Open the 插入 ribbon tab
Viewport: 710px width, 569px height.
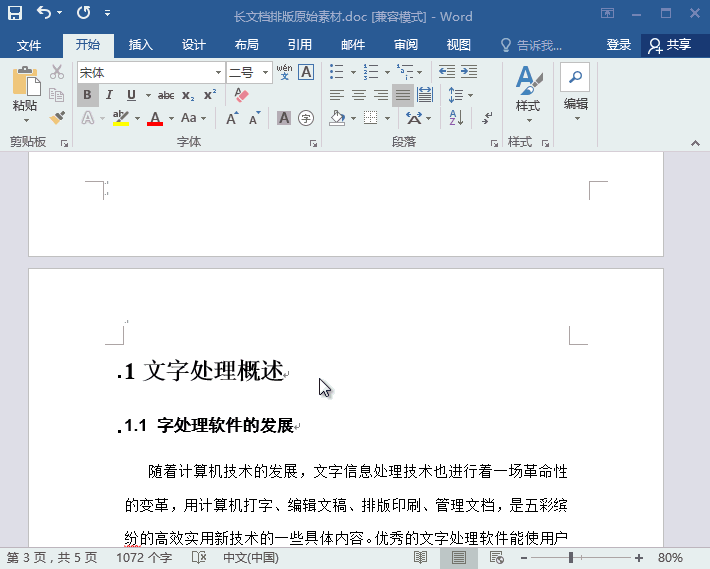point(140,45)
